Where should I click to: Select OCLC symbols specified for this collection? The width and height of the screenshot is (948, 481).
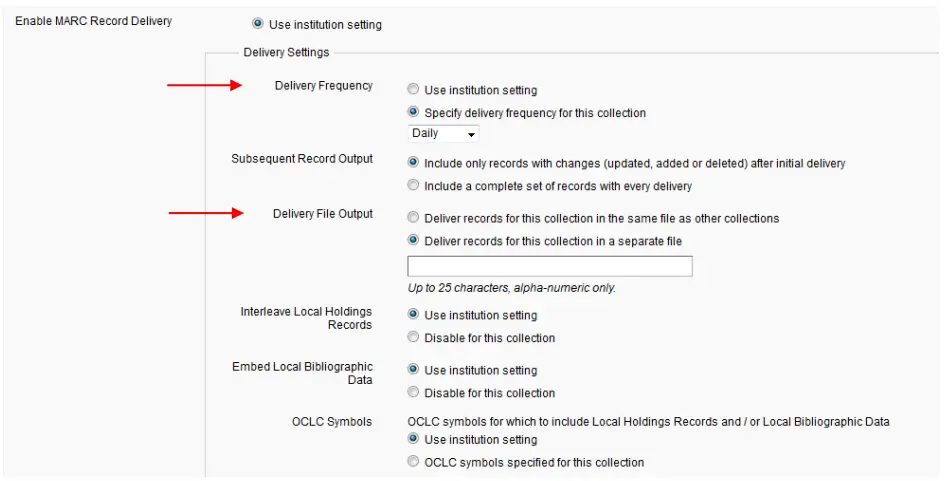click(x=414, y=462)
